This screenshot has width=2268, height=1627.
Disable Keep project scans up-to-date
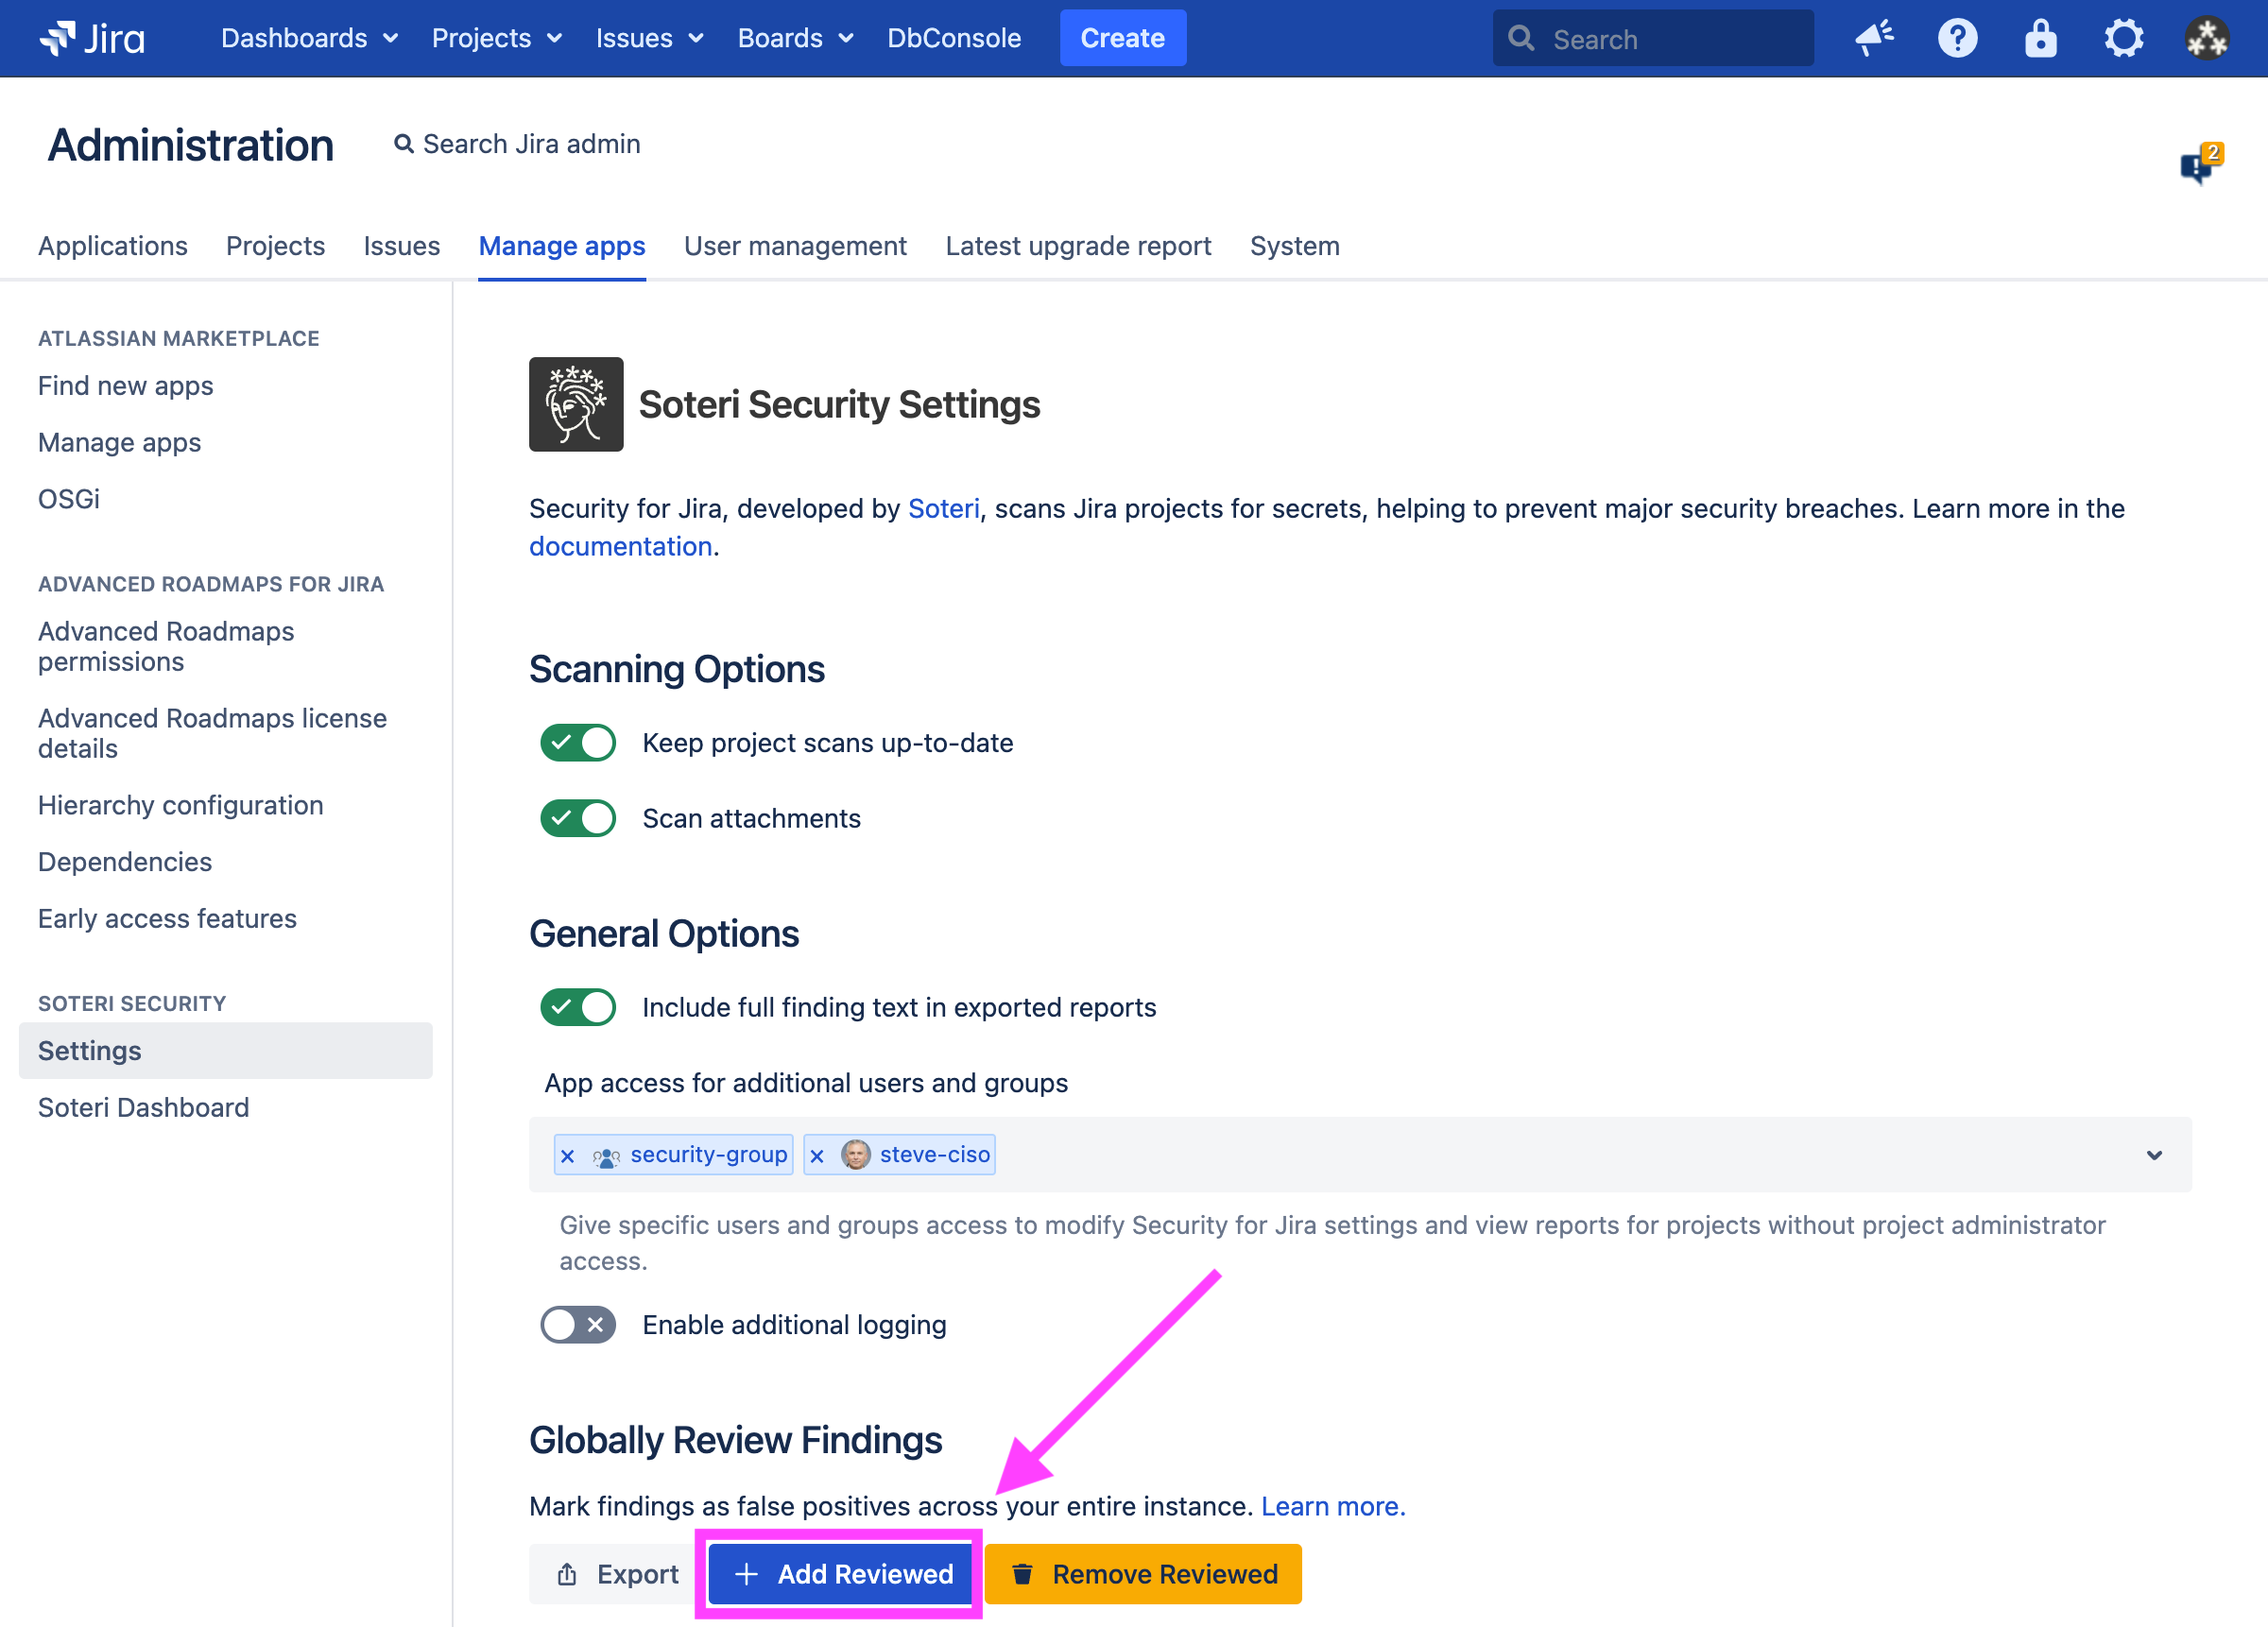click(x=578, y=742)
